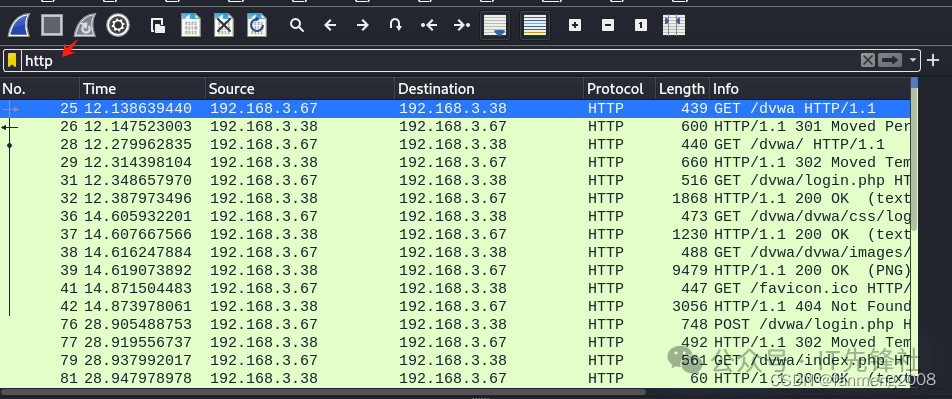This screenshot has height=399, width=952.
Task: Select packet 26 301 Moved response
Action: [x=455, y=126]
